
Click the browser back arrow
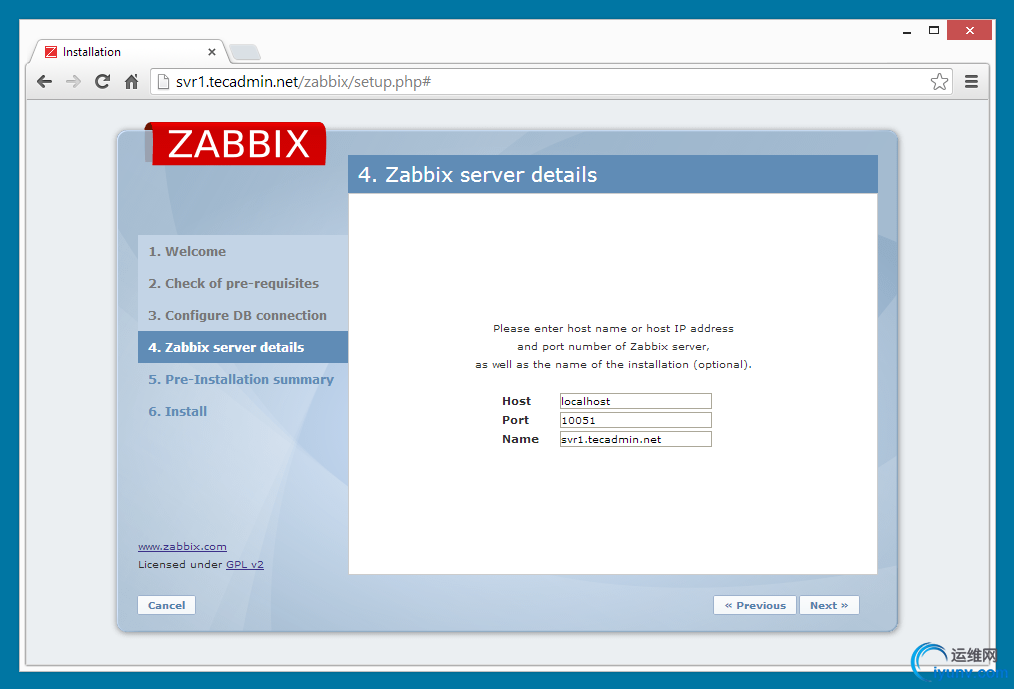pos(44,81)
